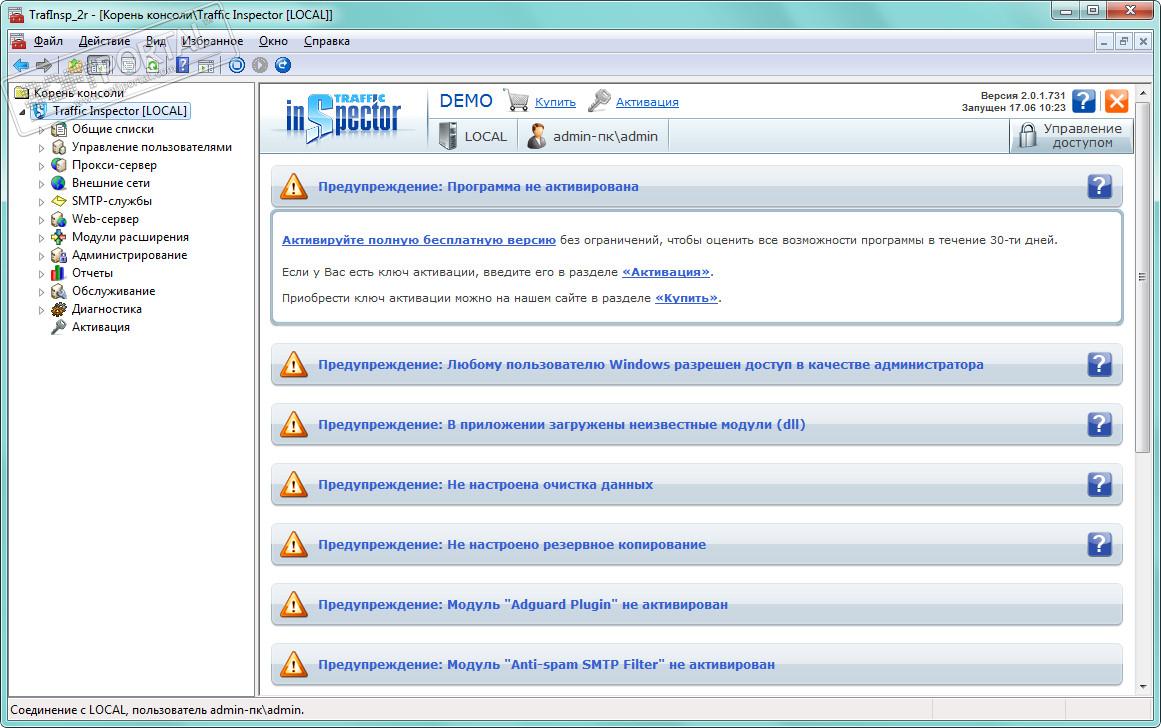Toggle the action pane toolbar icon
Viewport: 1161px width, 728px height.
pyautogui.click(x=206, y=65)
